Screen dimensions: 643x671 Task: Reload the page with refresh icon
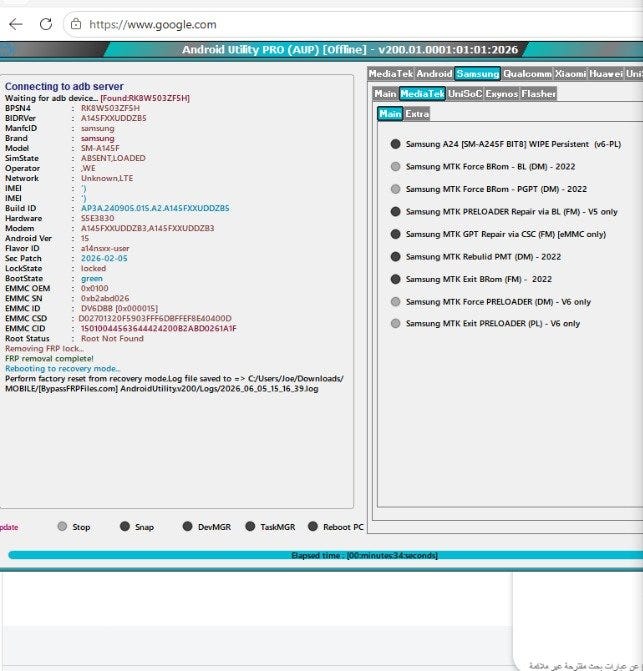(46, 24)
